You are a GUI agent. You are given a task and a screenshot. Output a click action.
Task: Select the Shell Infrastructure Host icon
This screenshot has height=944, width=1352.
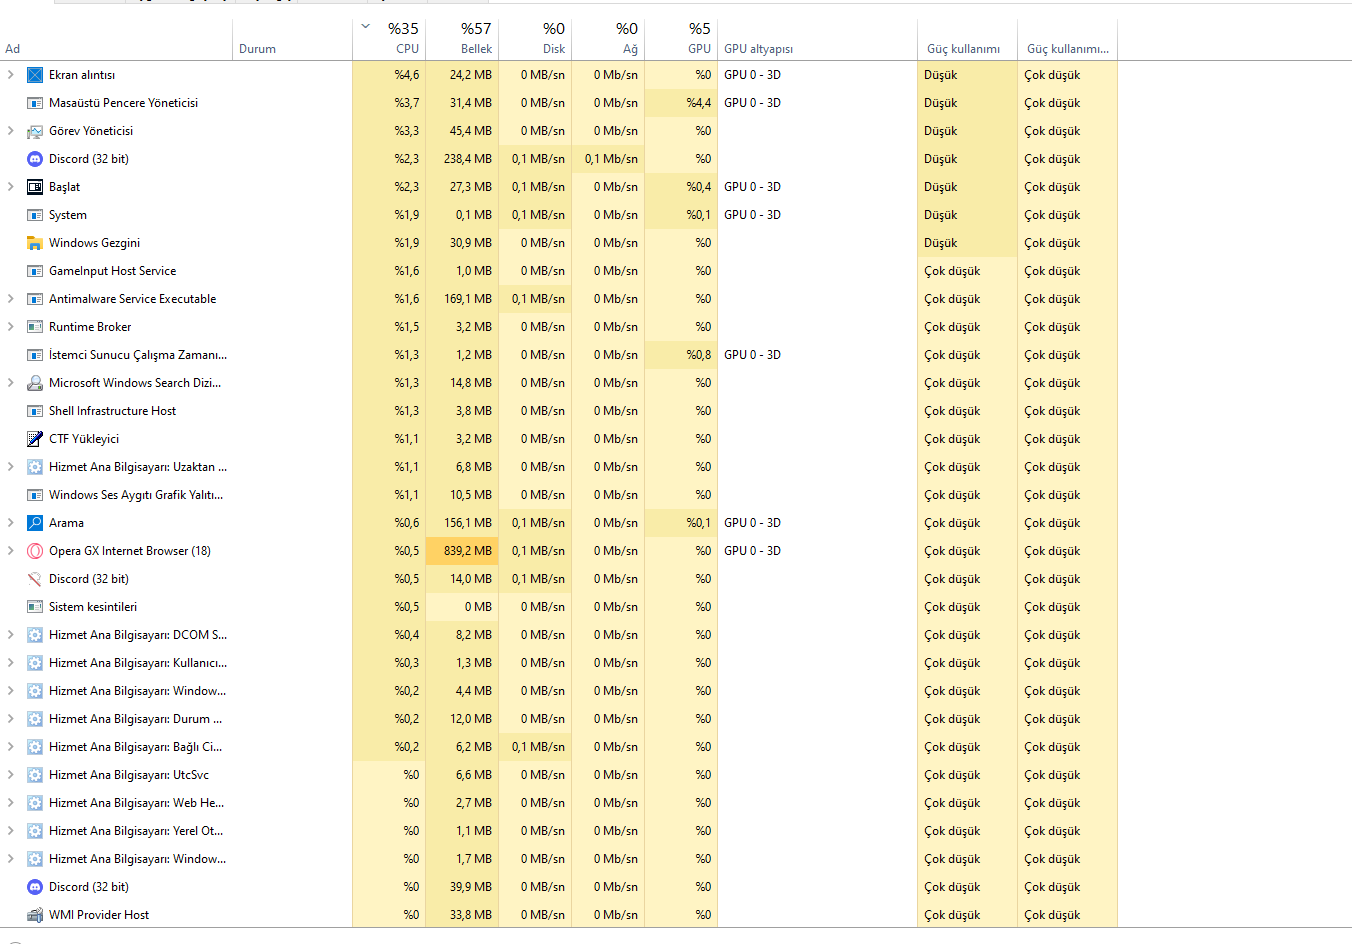coord(35,411)
